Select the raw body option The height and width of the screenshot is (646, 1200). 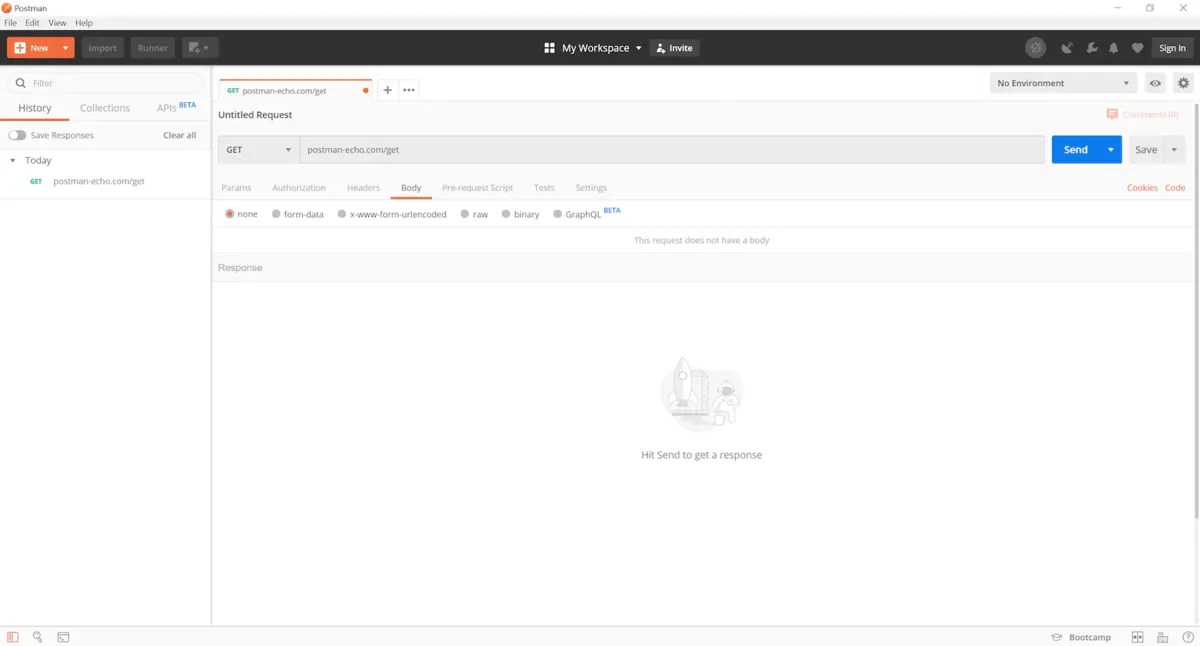pos(465,214)
